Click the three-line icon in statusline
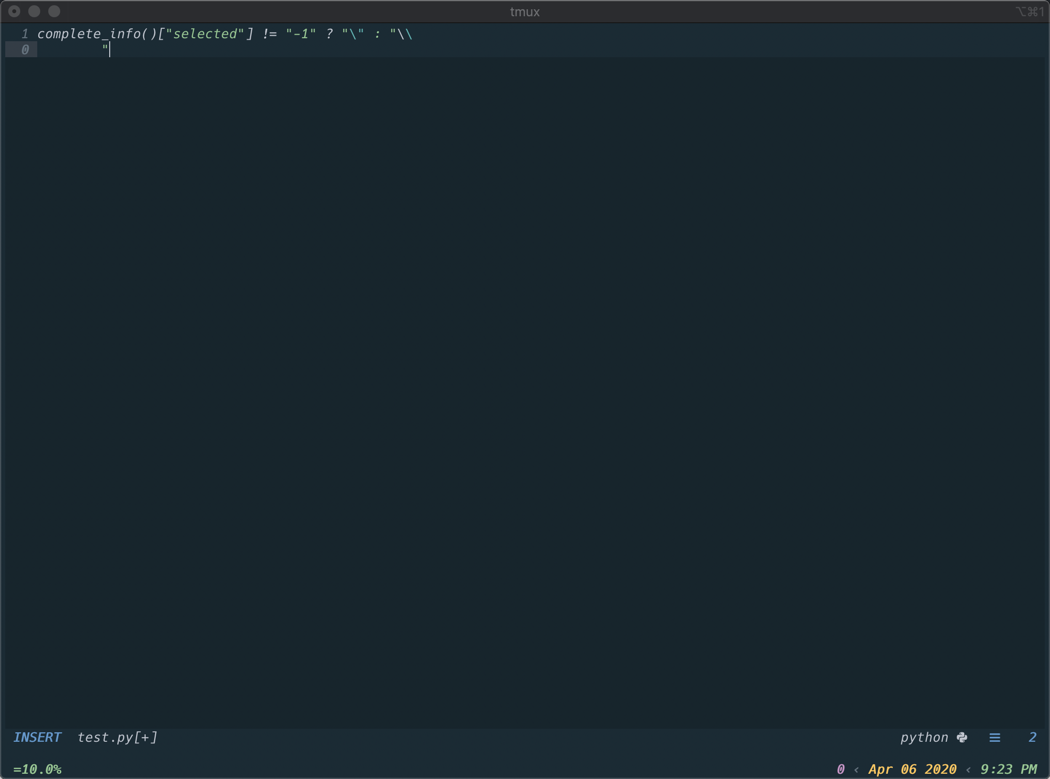The width and height of the screenshot is (1050, 779). click(994, 737)
